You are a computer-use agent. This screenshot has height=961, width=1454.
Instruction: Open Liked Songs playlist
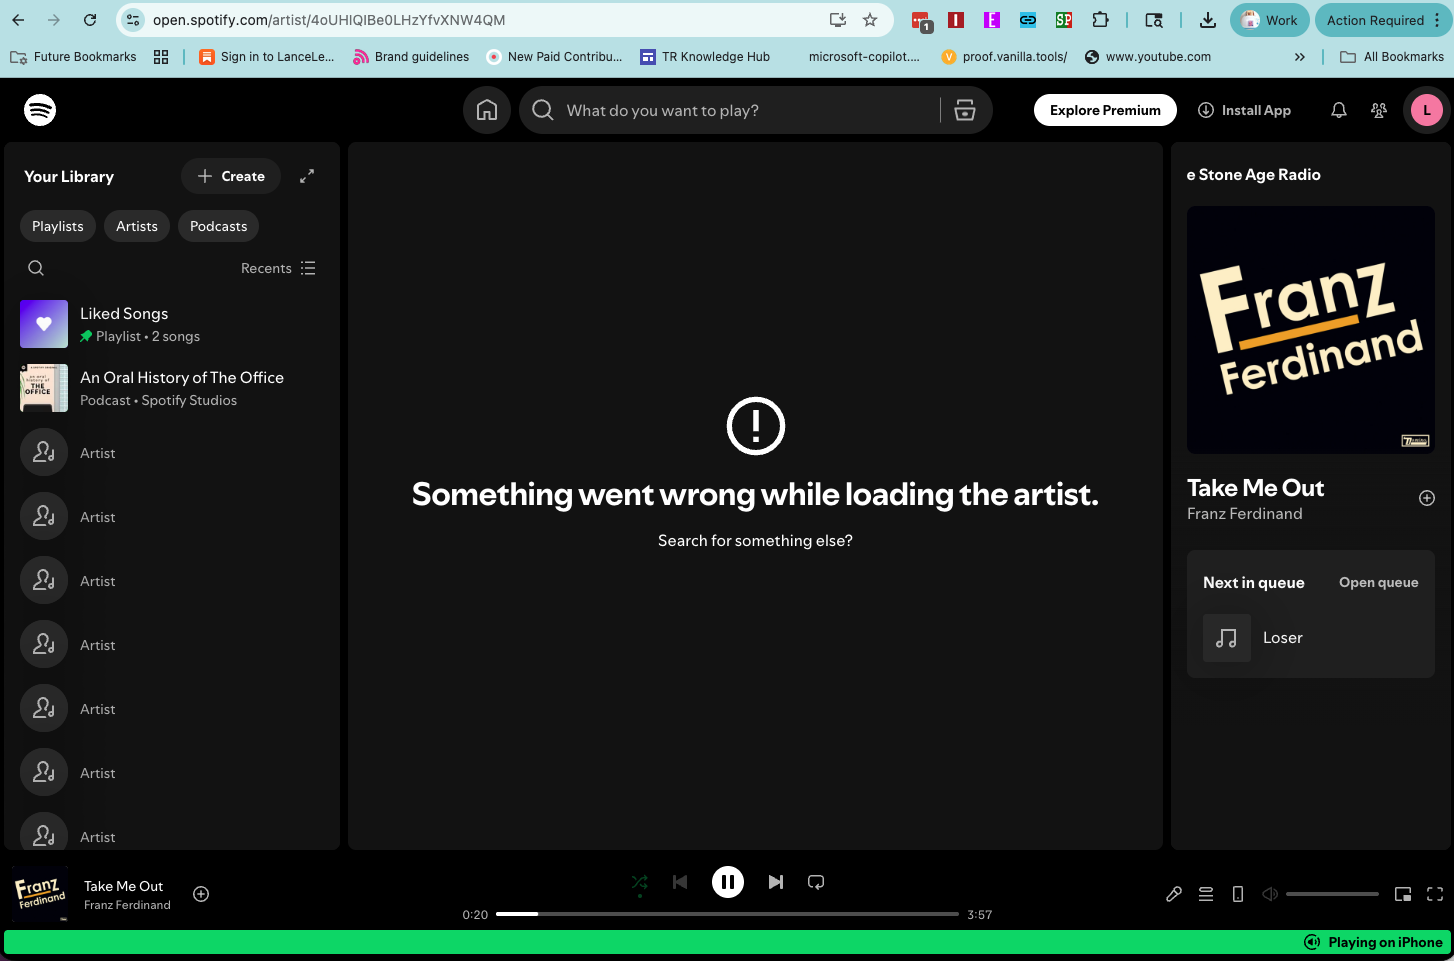pyautogui.click(x=172, y=324)
